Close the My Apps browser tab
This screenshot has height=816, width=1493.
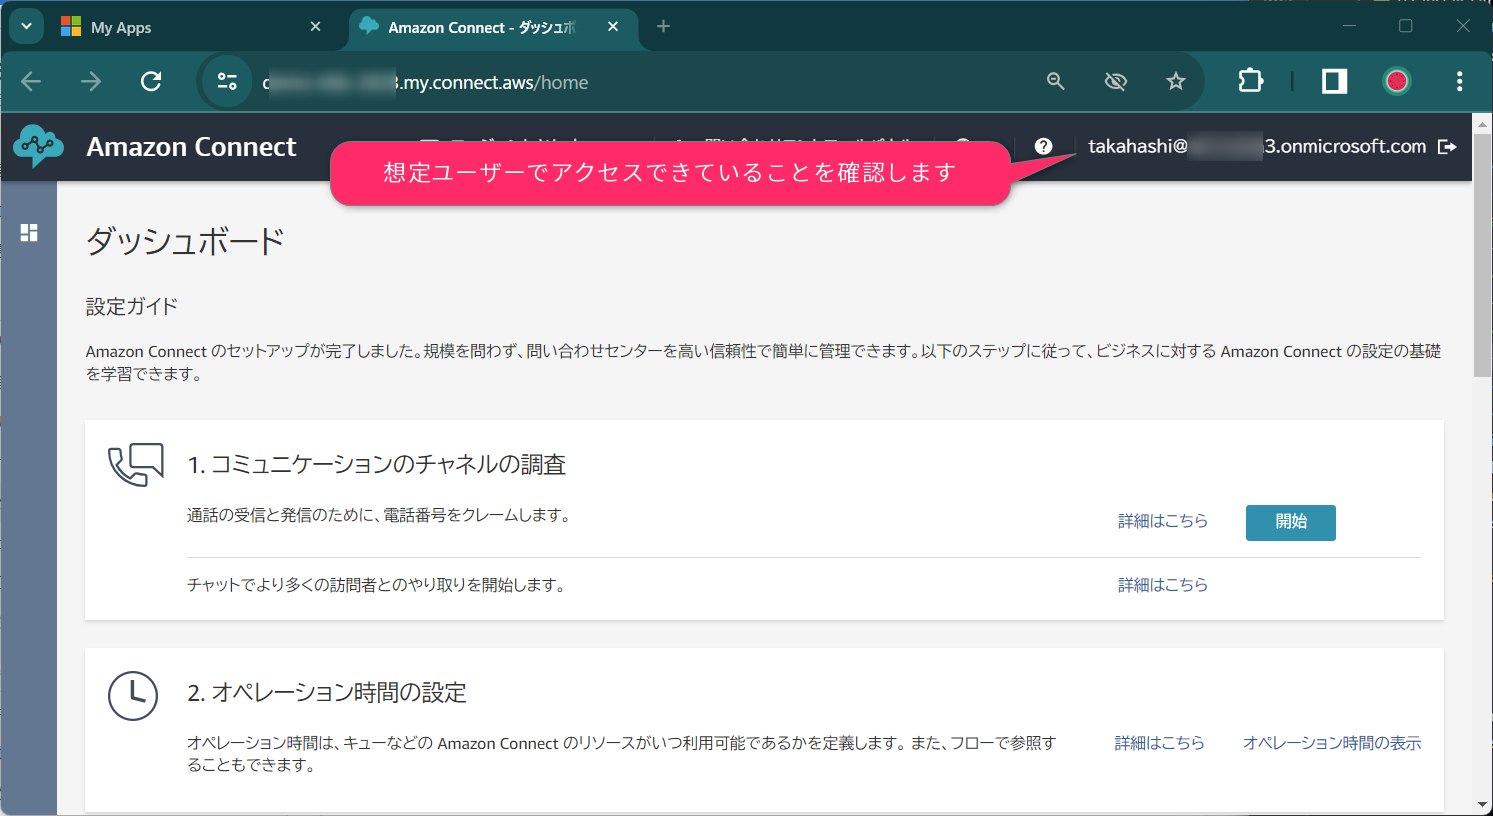point(316,27)
